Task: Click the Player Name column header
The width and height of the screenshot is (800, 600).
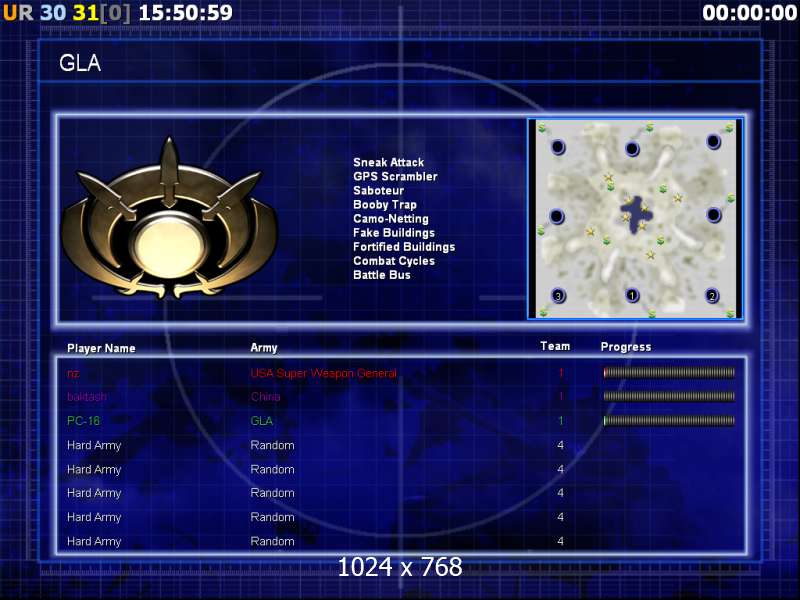Action: click(x=101, y=348)
